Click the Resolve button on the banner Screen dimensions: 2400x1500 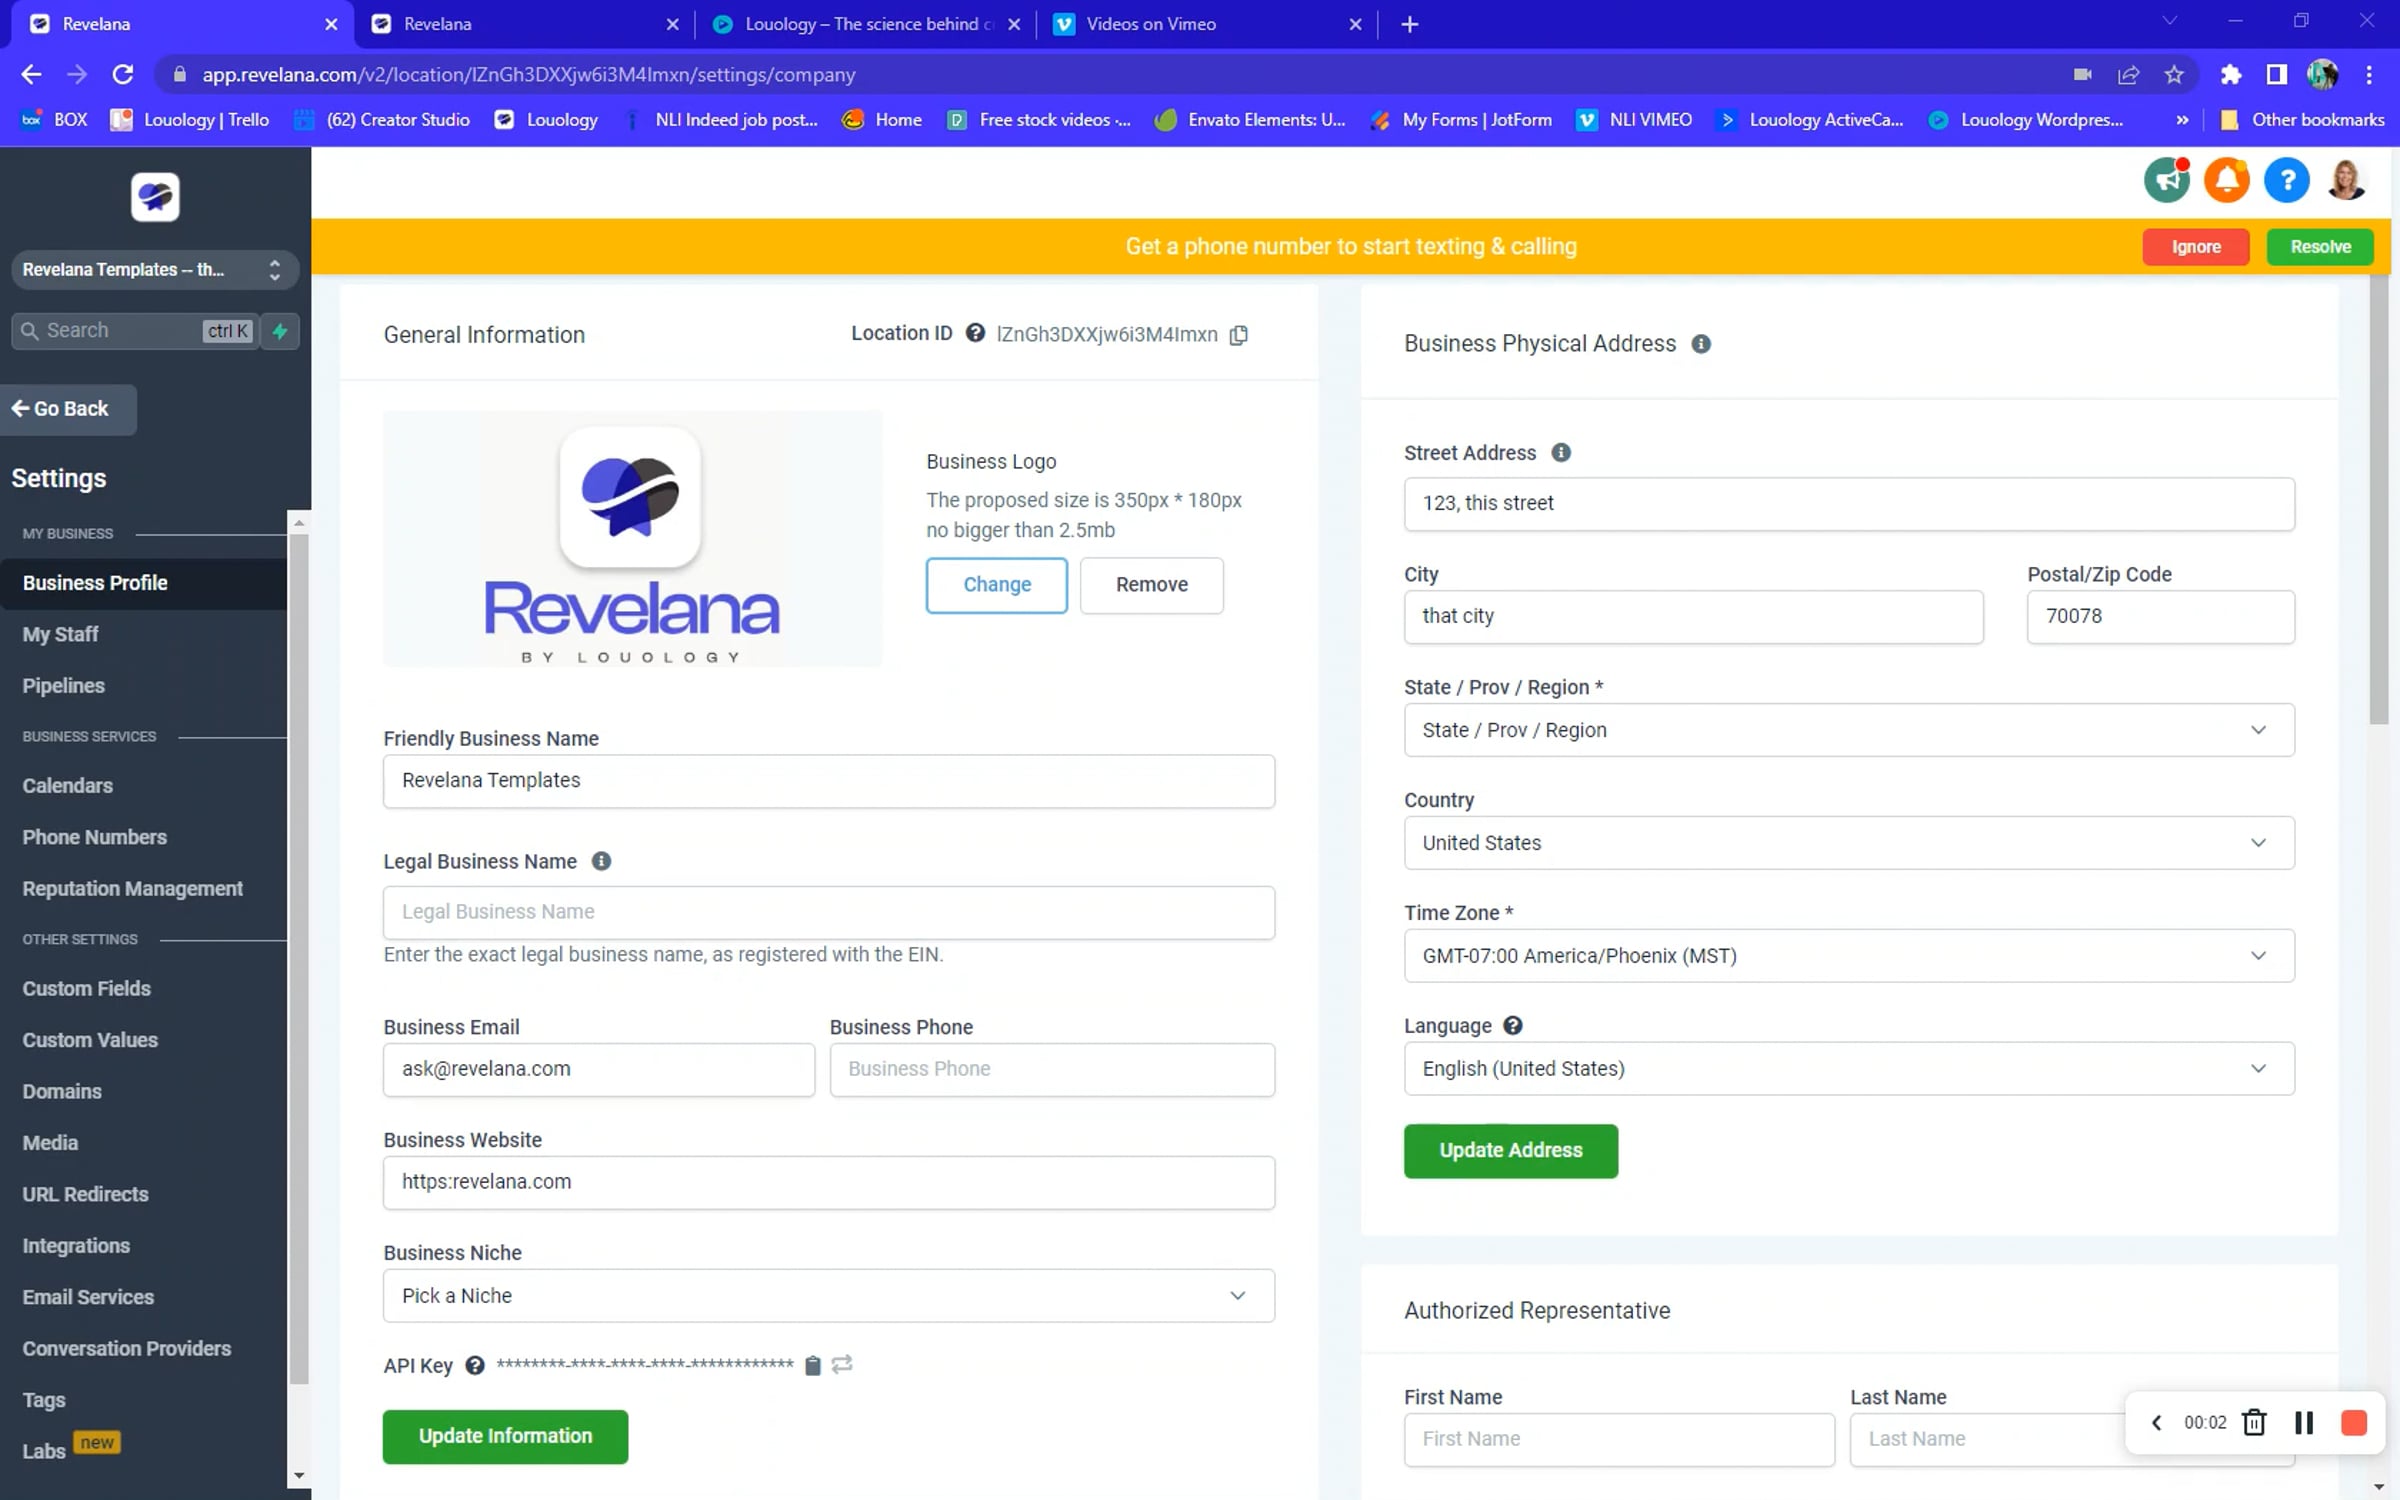(2320, 247)
